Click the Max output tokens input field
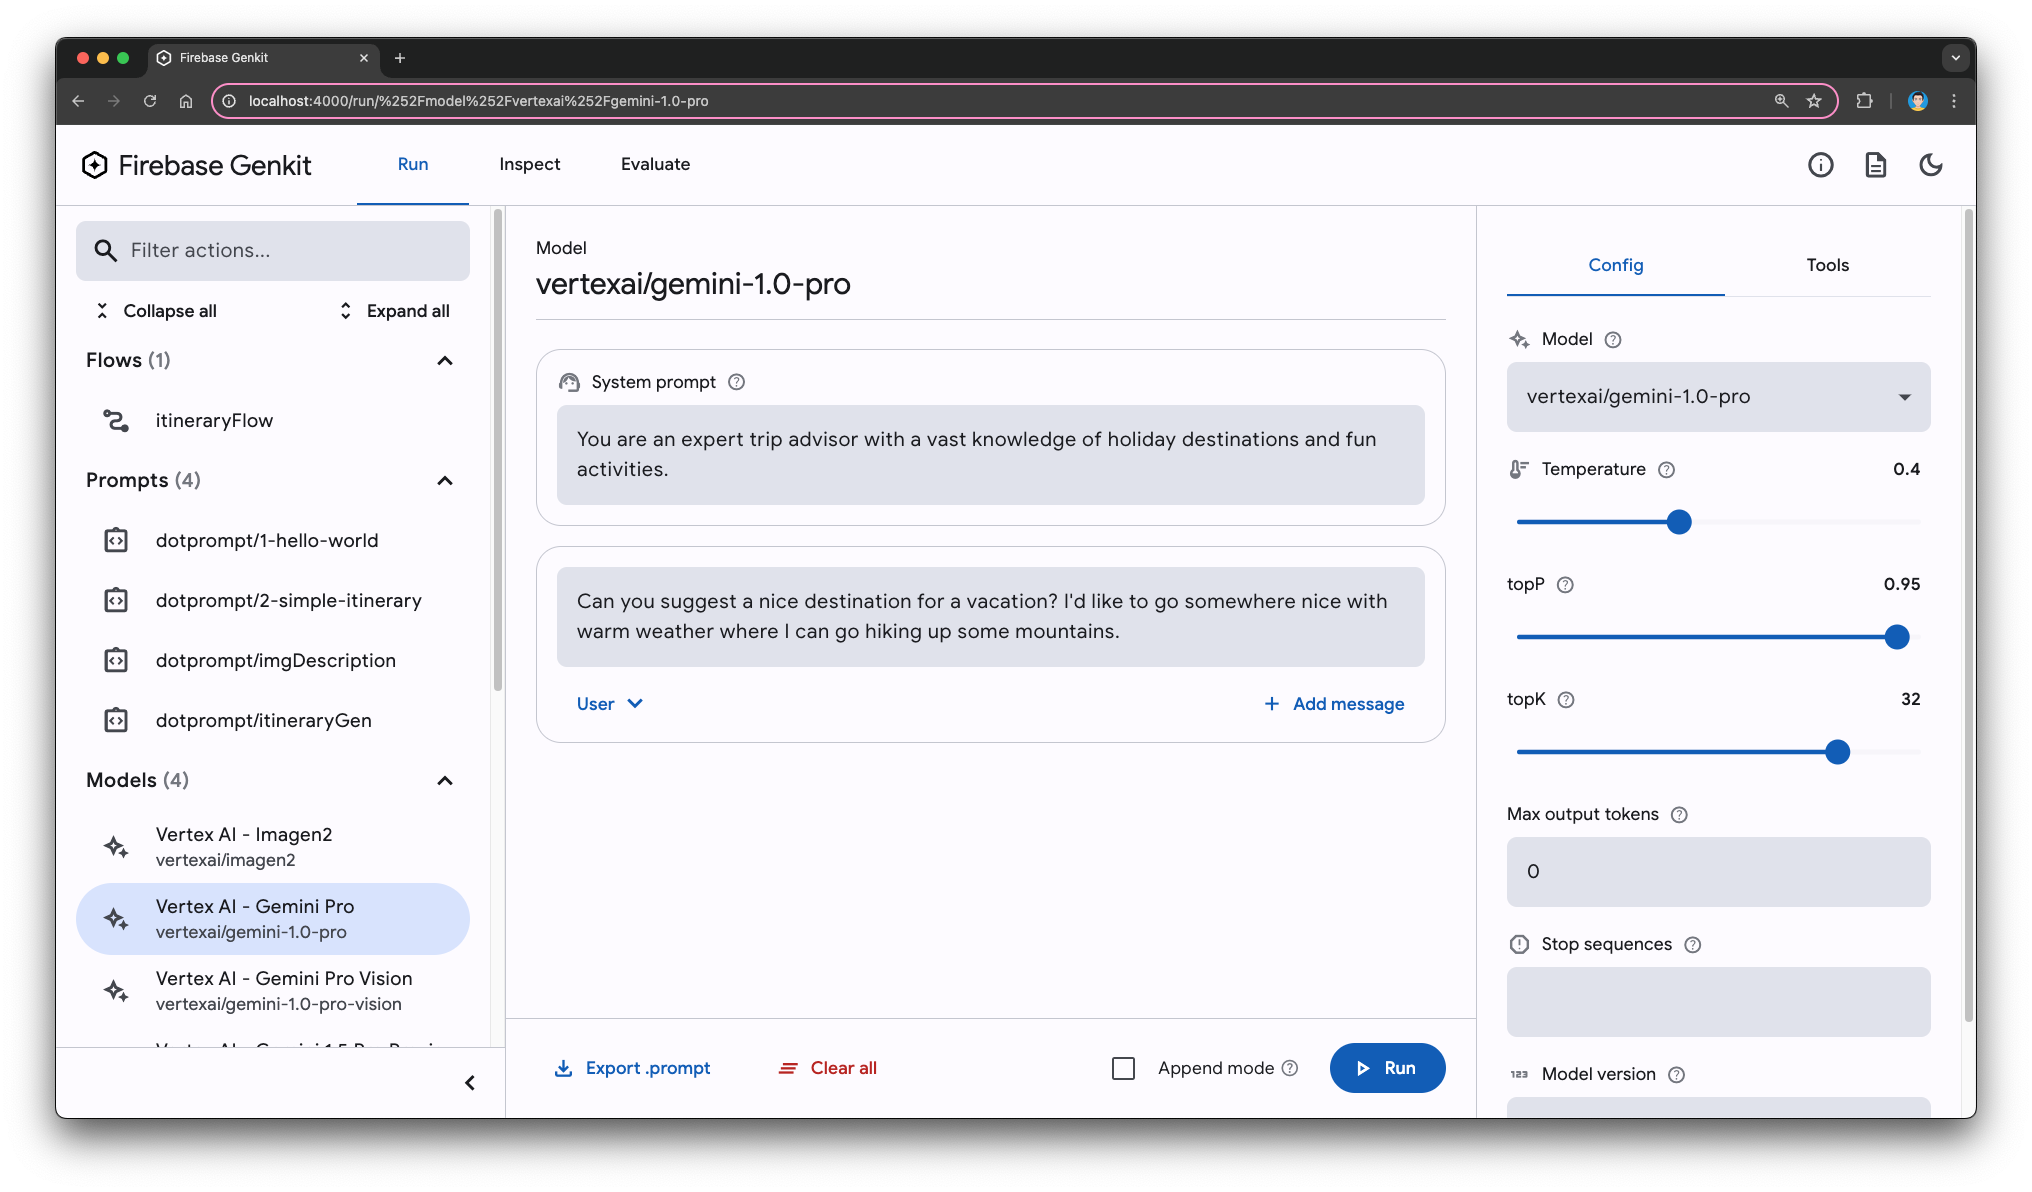The width and height of the screenshot is (2032, 1192). click(1718, 871)
